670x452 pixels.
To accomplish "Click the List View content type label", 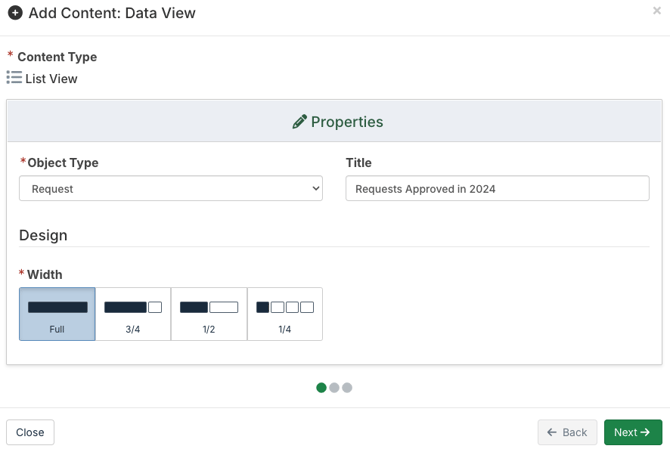I will tap(51, 79).
